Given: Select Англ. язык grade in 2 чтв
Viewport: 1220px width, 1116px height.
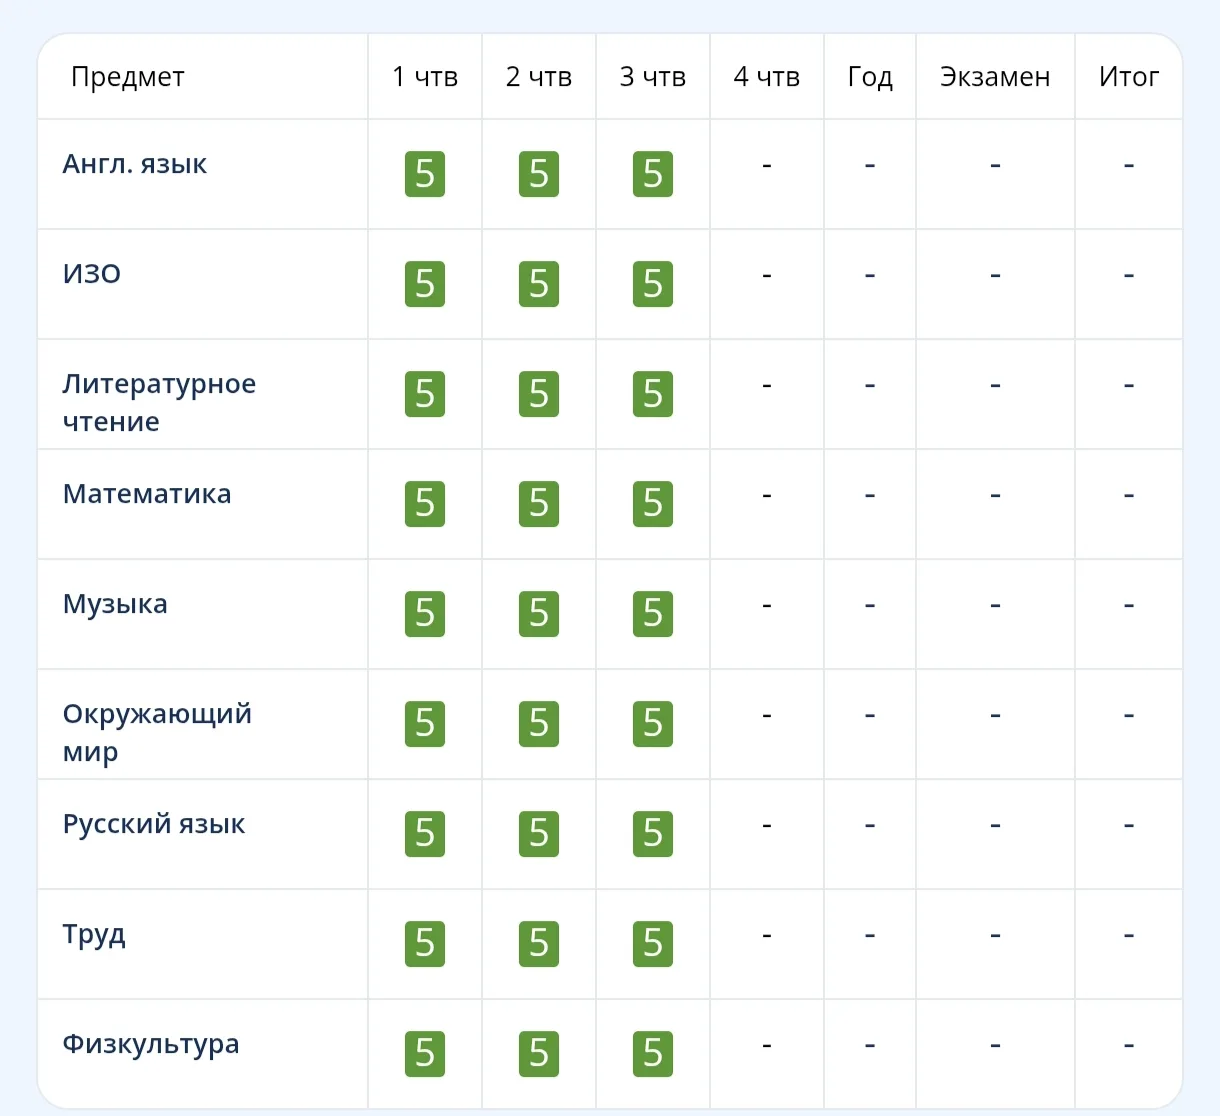Looking at the screenshot, I should tap(539, 174).
